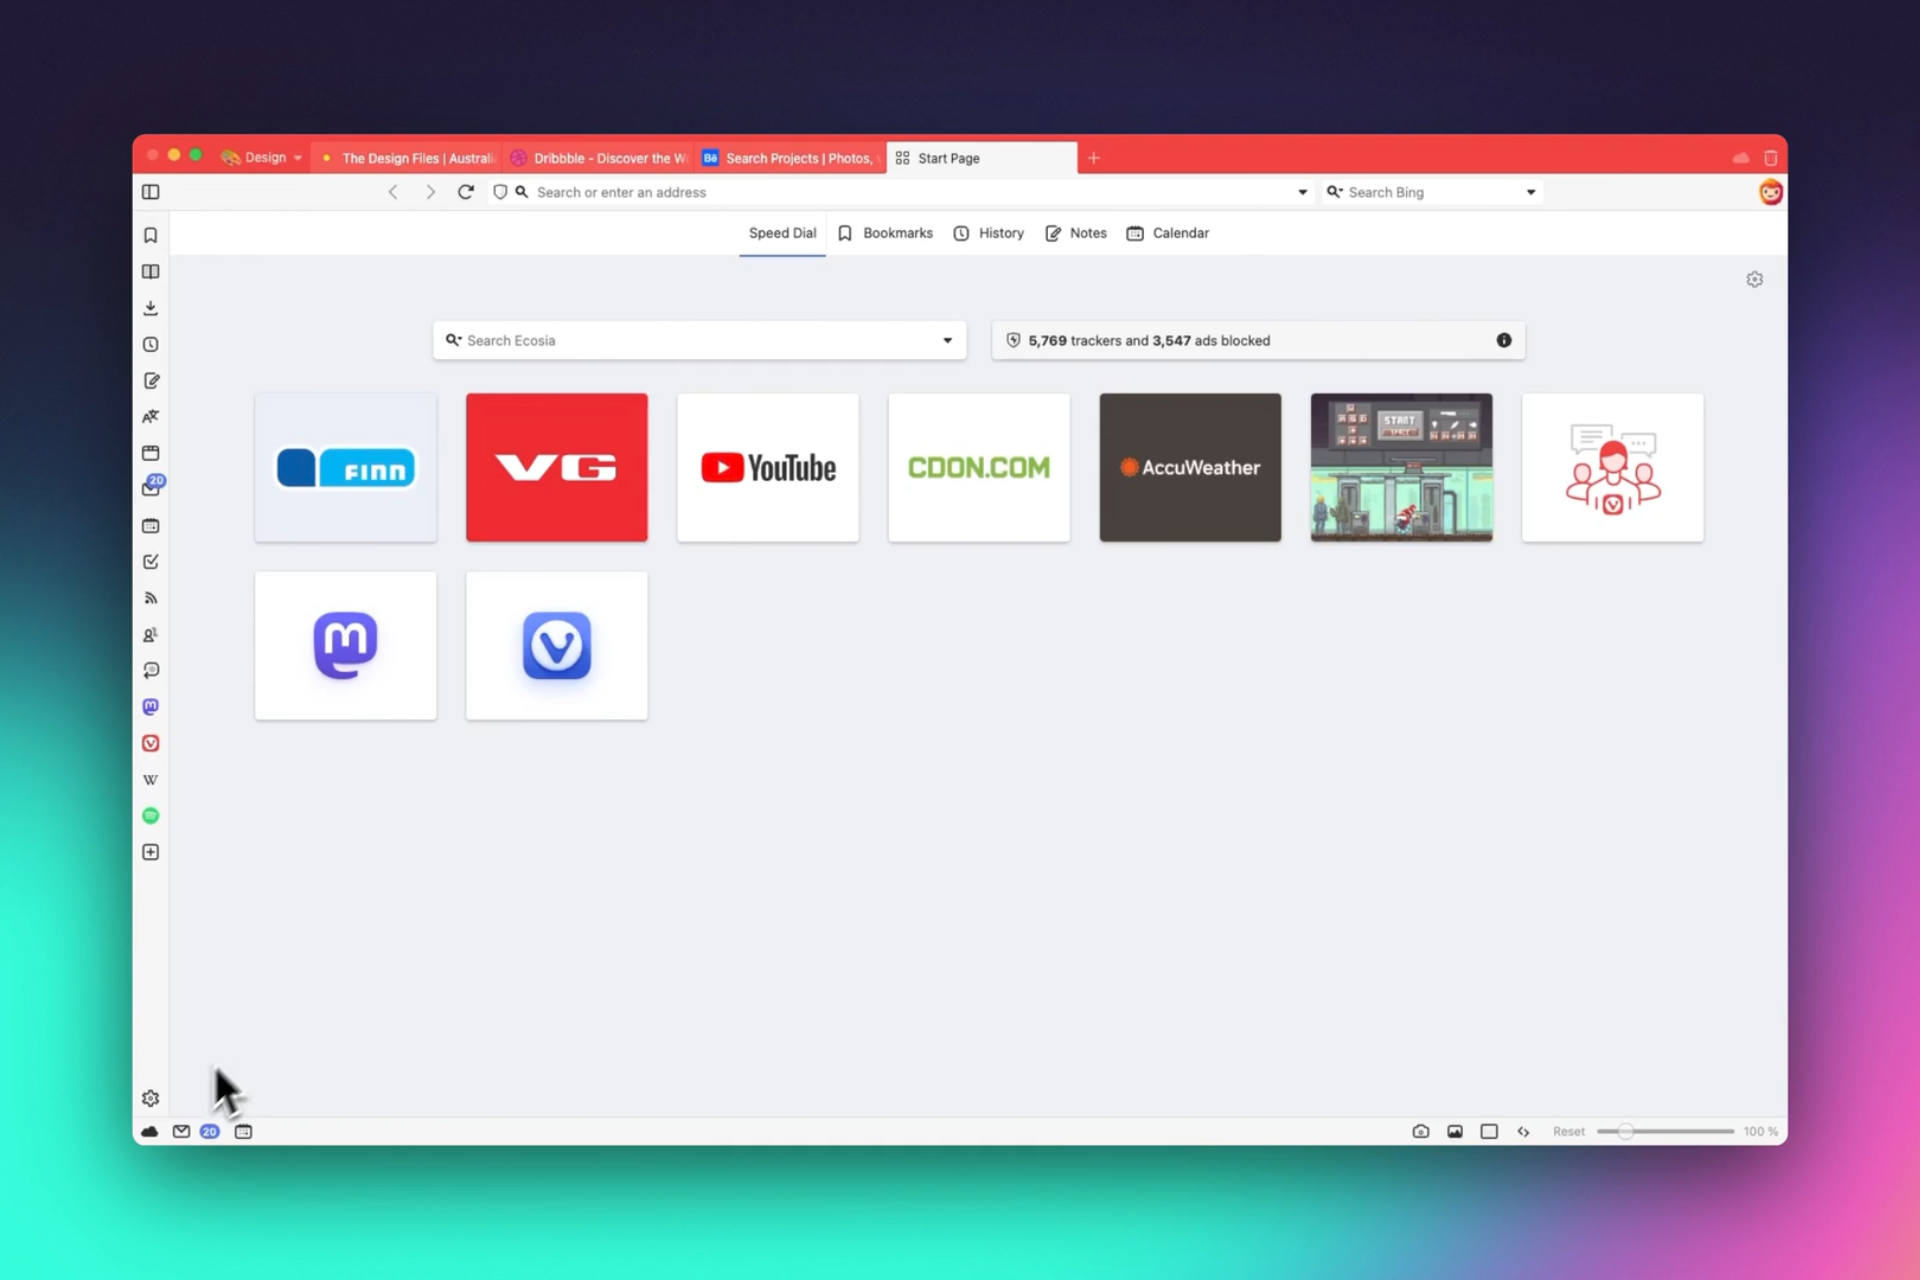1920x1280 pixels.
Task: Select Speed Dial in start page navigation
Action: pos(782,233)
